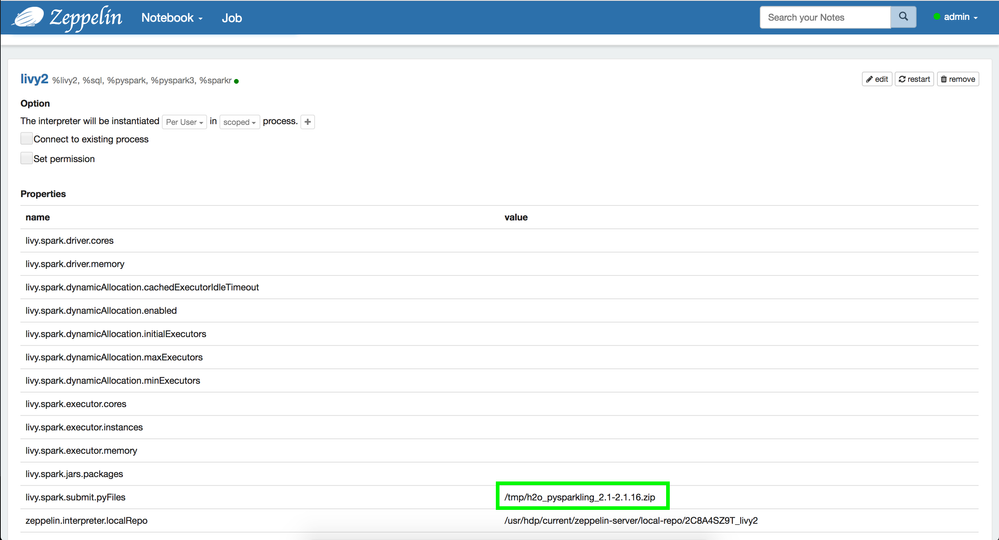999x540 pixels.
Task: Select livy.spark.executor.instances property name
Action: 84,427
